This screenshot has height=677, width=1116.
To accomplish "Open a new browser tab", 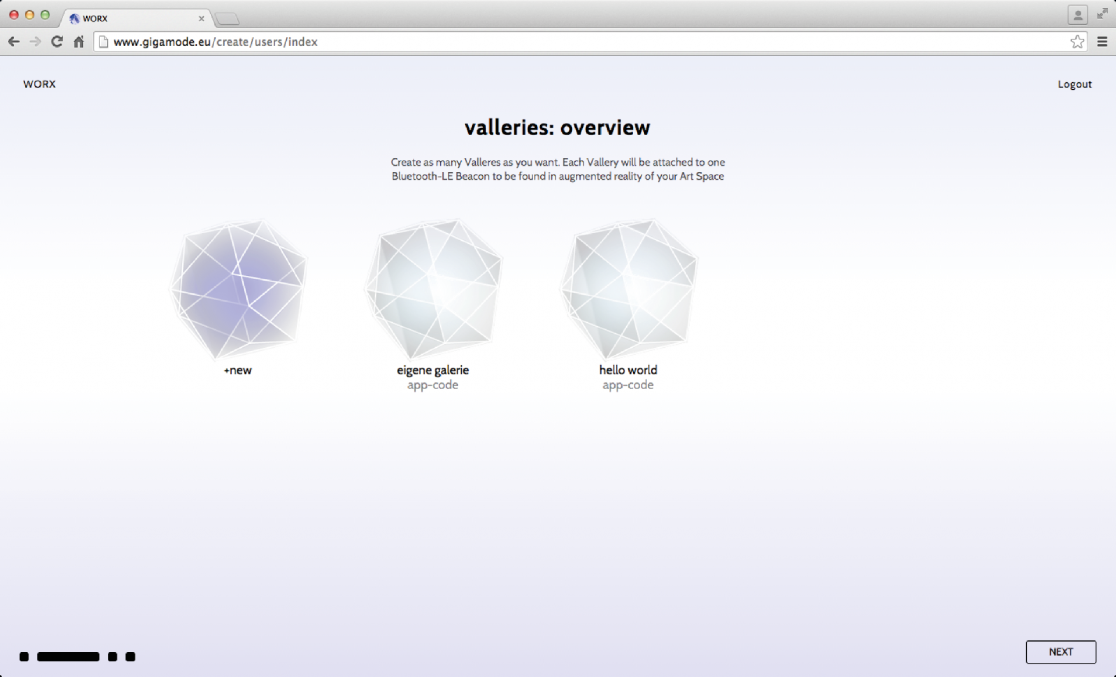I will [x=227, y=18].
